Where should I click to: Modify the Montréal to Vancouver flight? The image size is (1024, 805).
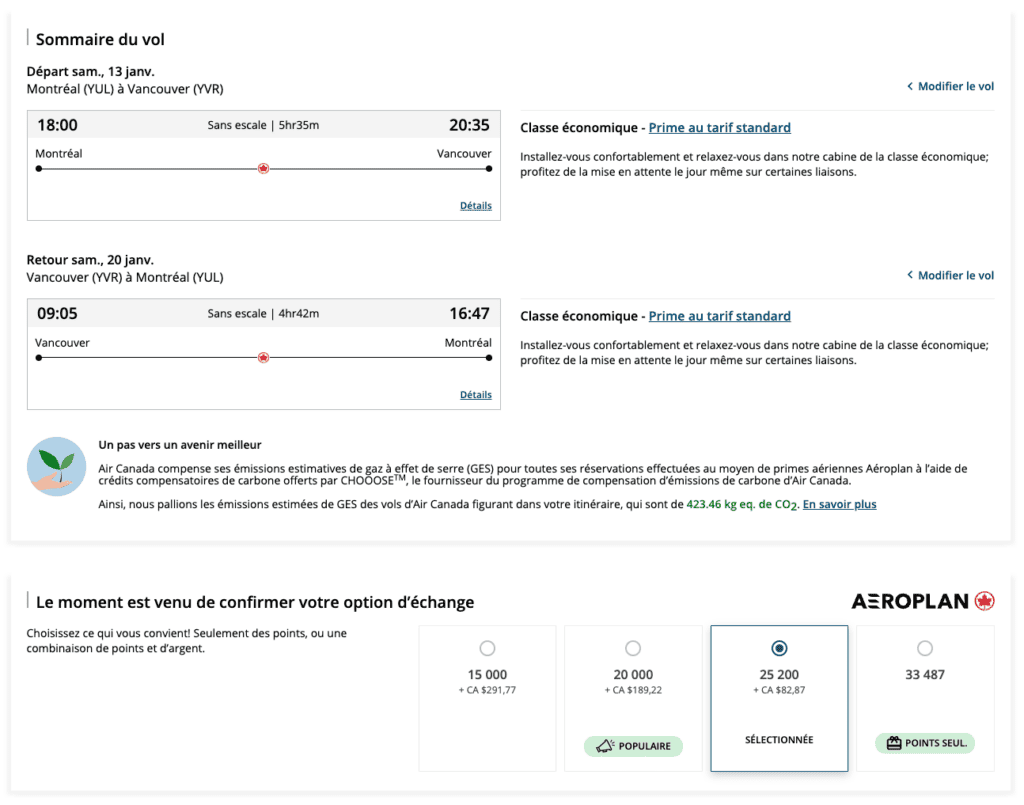(x=955, y=87)
